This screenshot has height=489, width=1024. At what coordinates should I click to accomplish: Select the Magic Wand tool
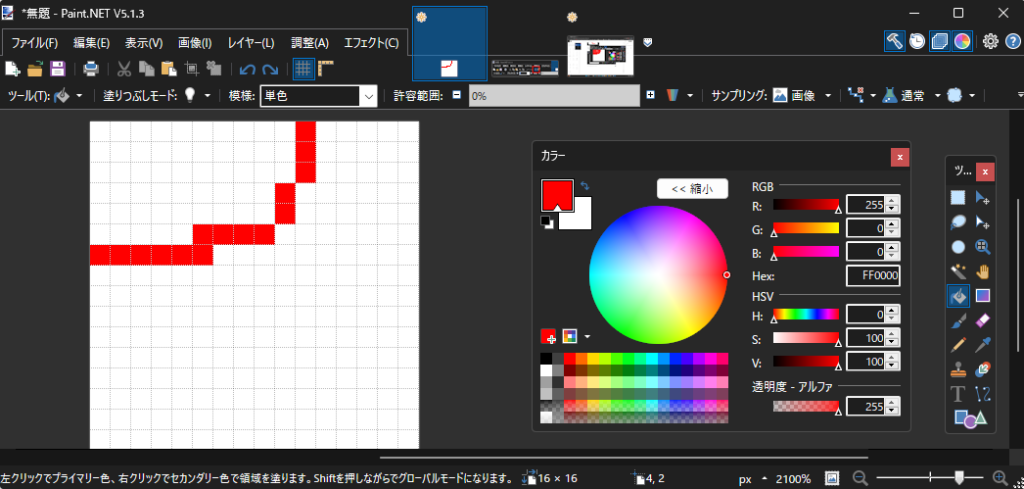coord(958,271)
